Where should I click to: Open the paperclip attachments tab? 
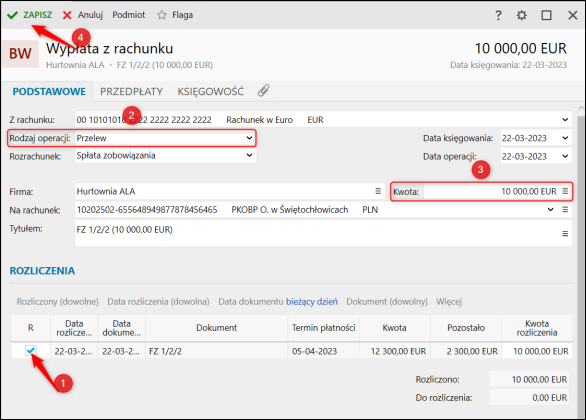click(263, 91)
